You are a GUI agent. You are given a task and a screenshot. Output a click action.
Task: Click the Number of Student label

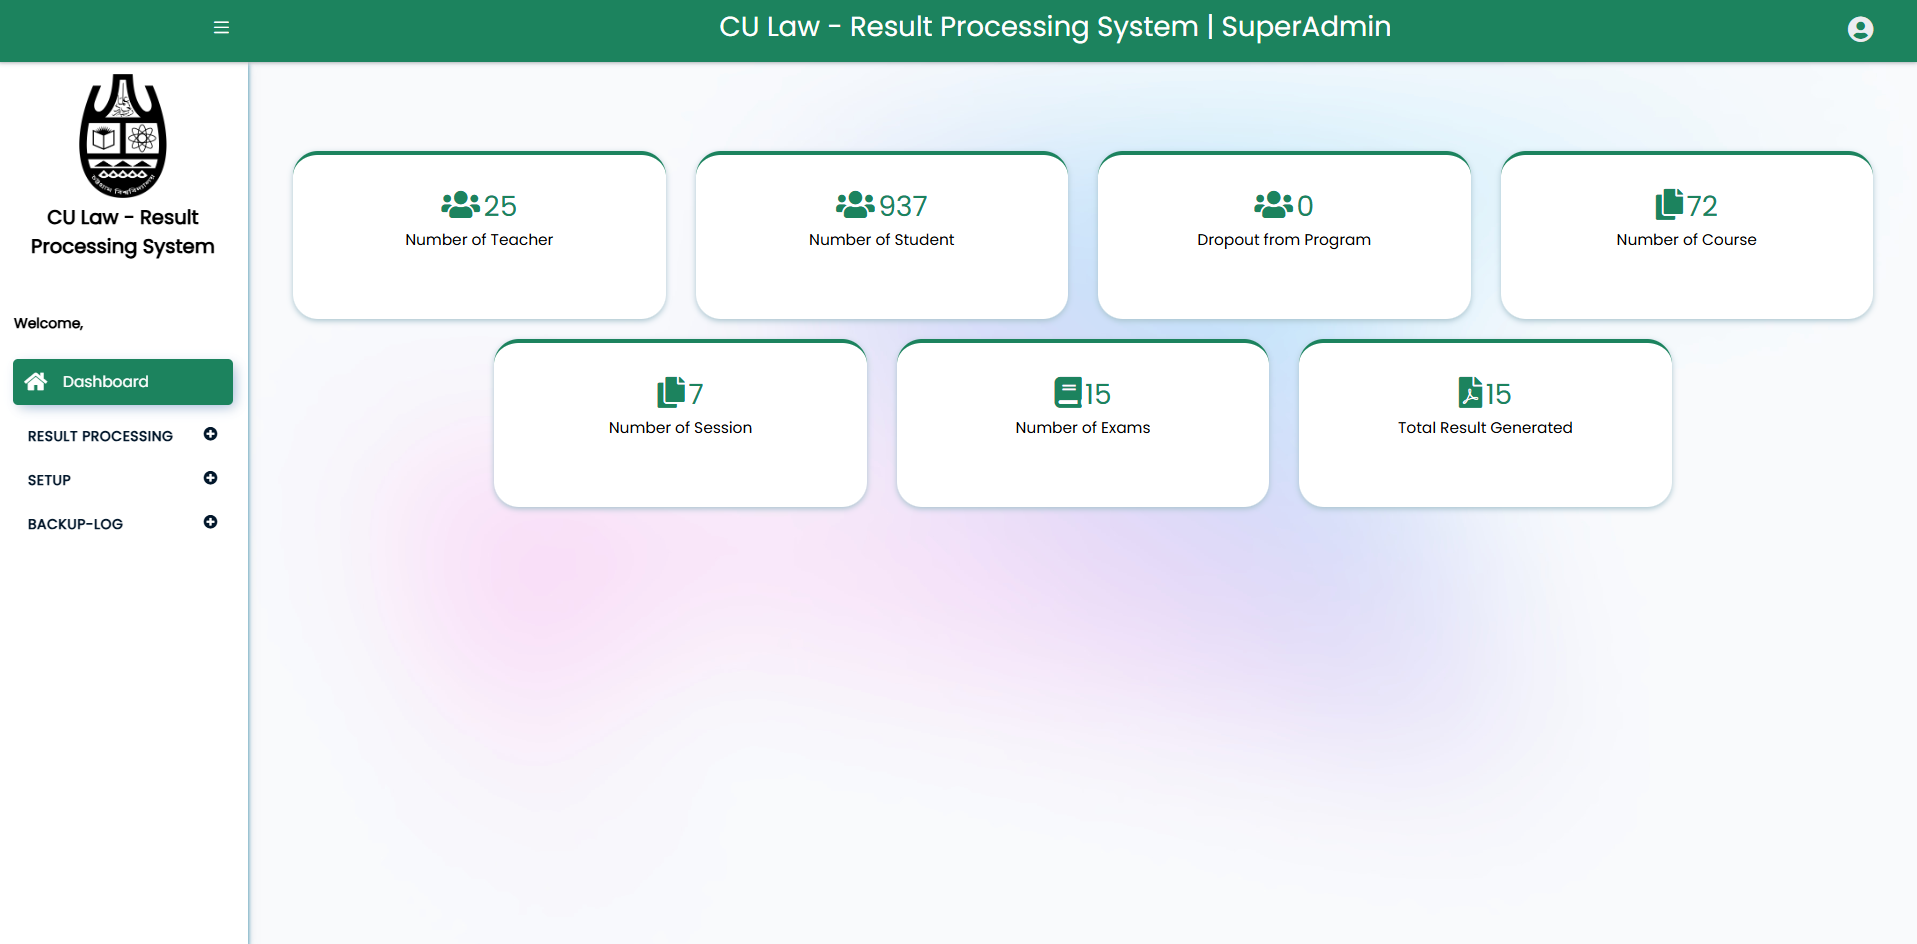coord(881,240)
